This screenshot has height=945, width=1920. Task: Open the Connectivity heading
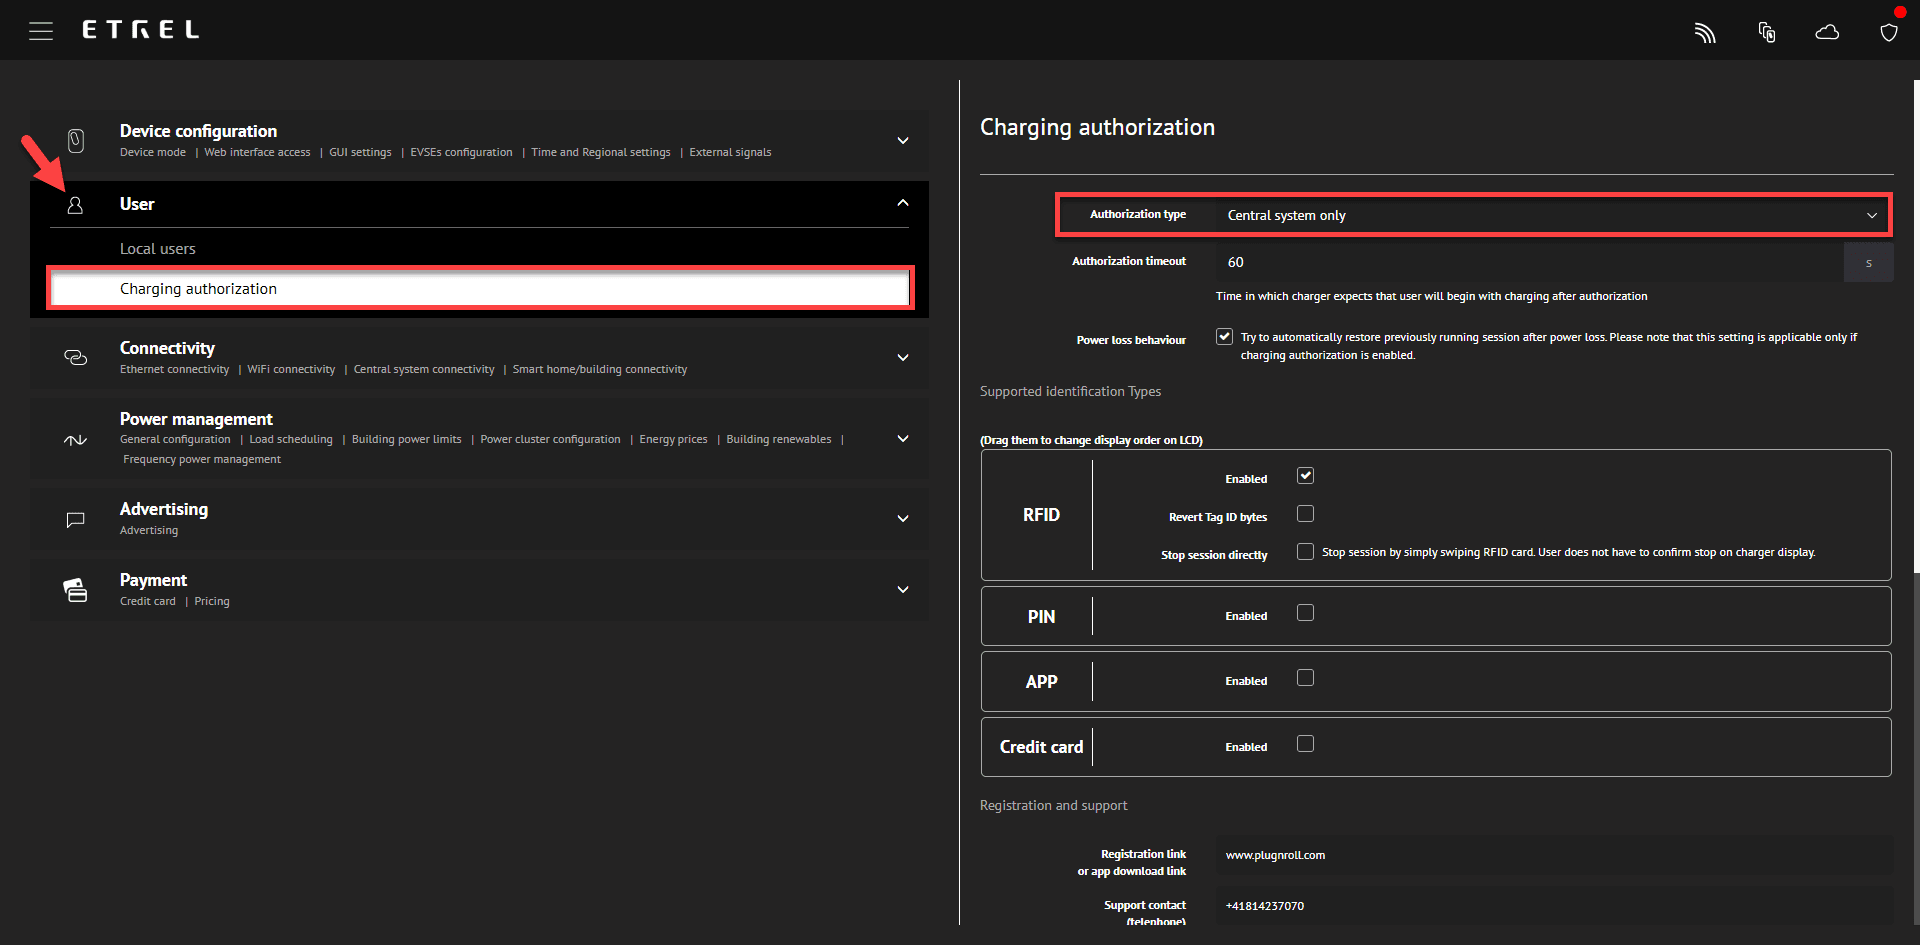[x=167, y=348]
